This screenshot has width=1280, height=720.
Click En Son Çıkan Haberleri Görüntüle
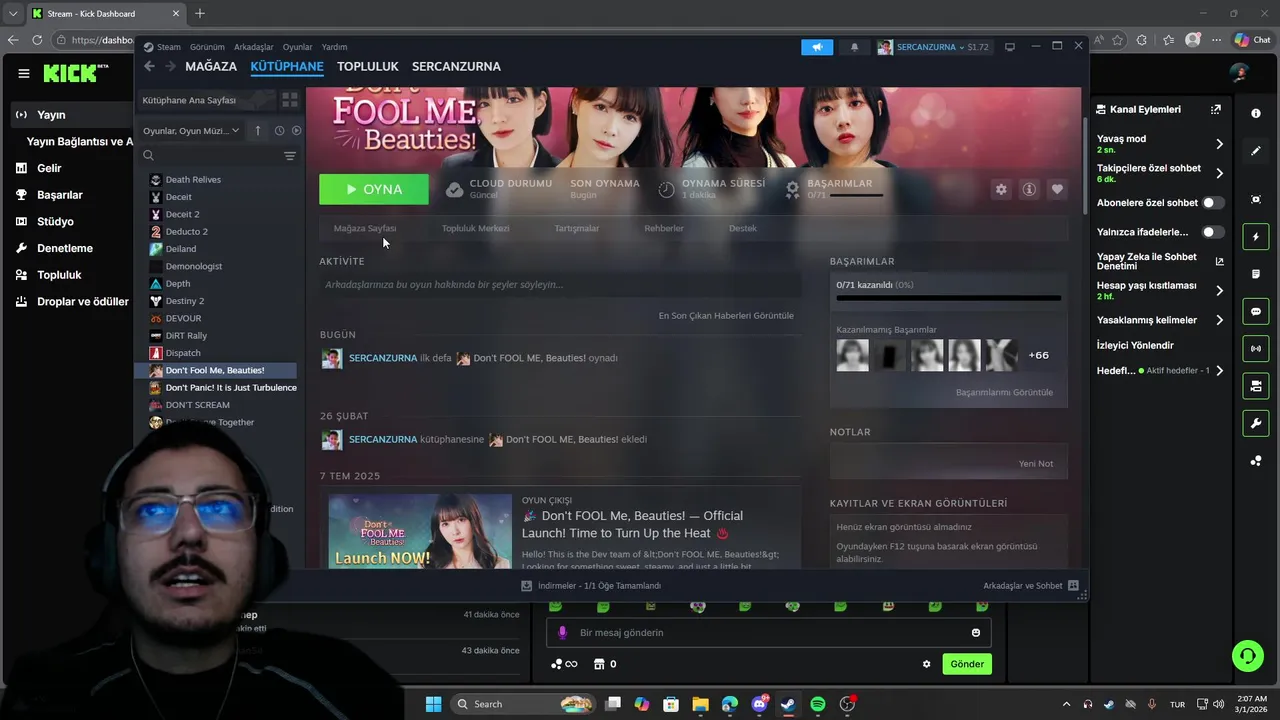[x=726, y=316]
